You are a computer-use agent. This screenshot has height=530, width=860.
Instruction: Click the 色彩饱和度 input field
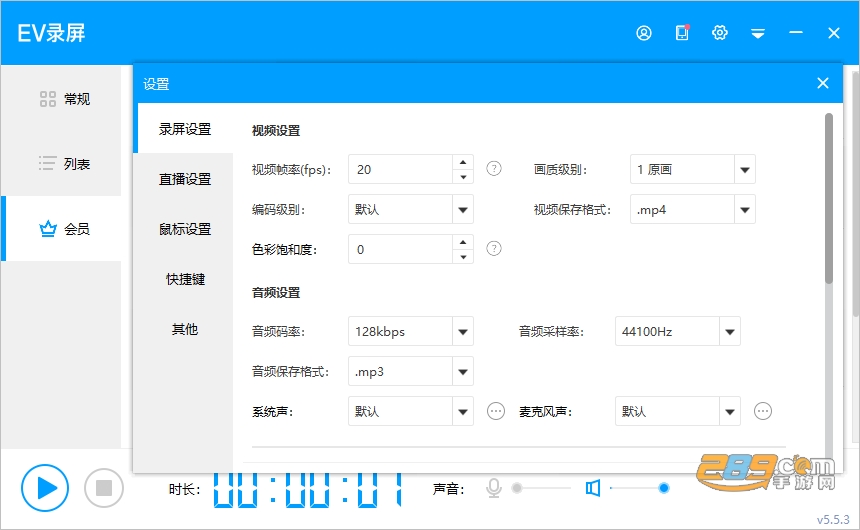(x=400, y=249)
